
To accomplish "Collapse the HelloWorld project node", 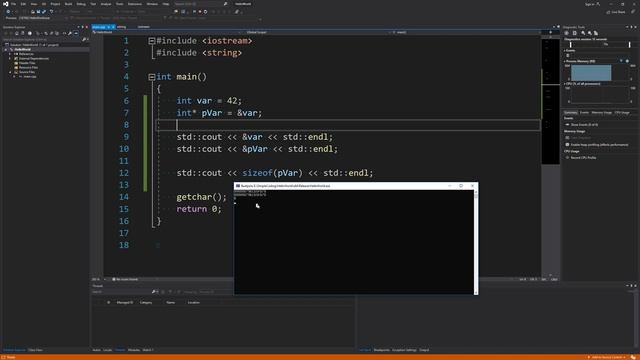I will (x=6, y=49).
